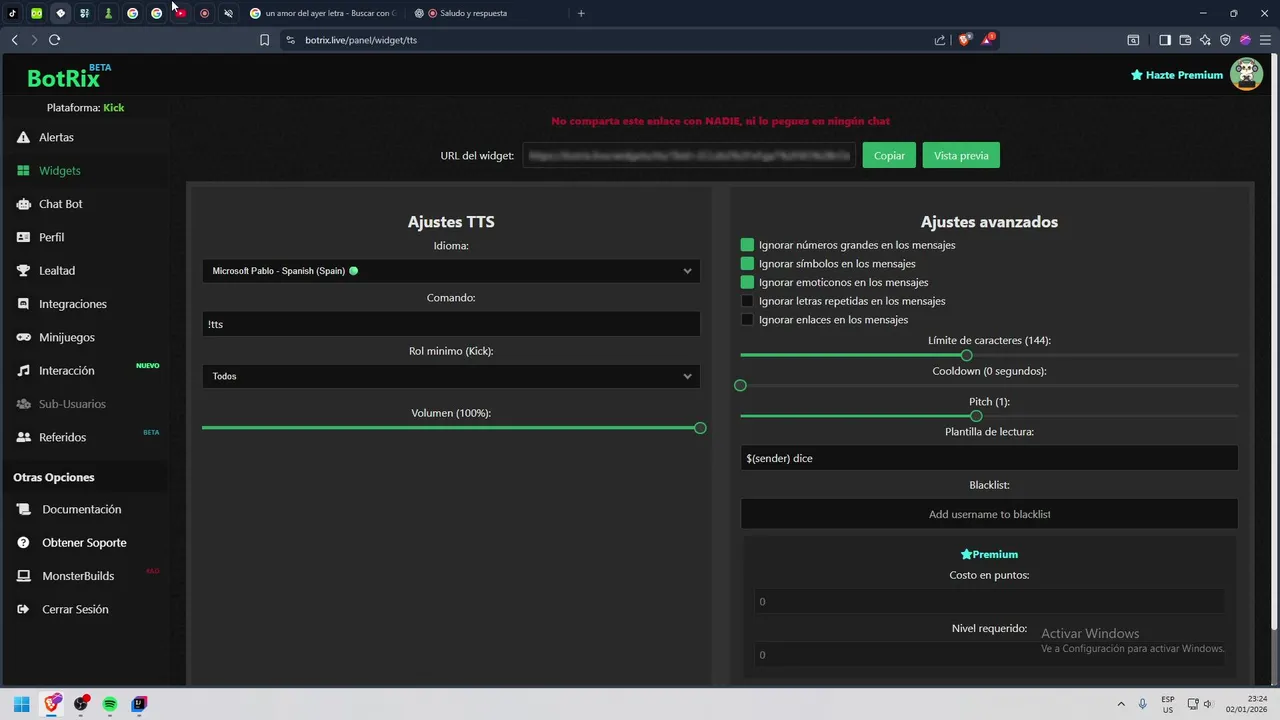Open the Idioma voice dropdown
Image resolution: width=1280 pixels, height=720 pixels.
click(451, 271)
